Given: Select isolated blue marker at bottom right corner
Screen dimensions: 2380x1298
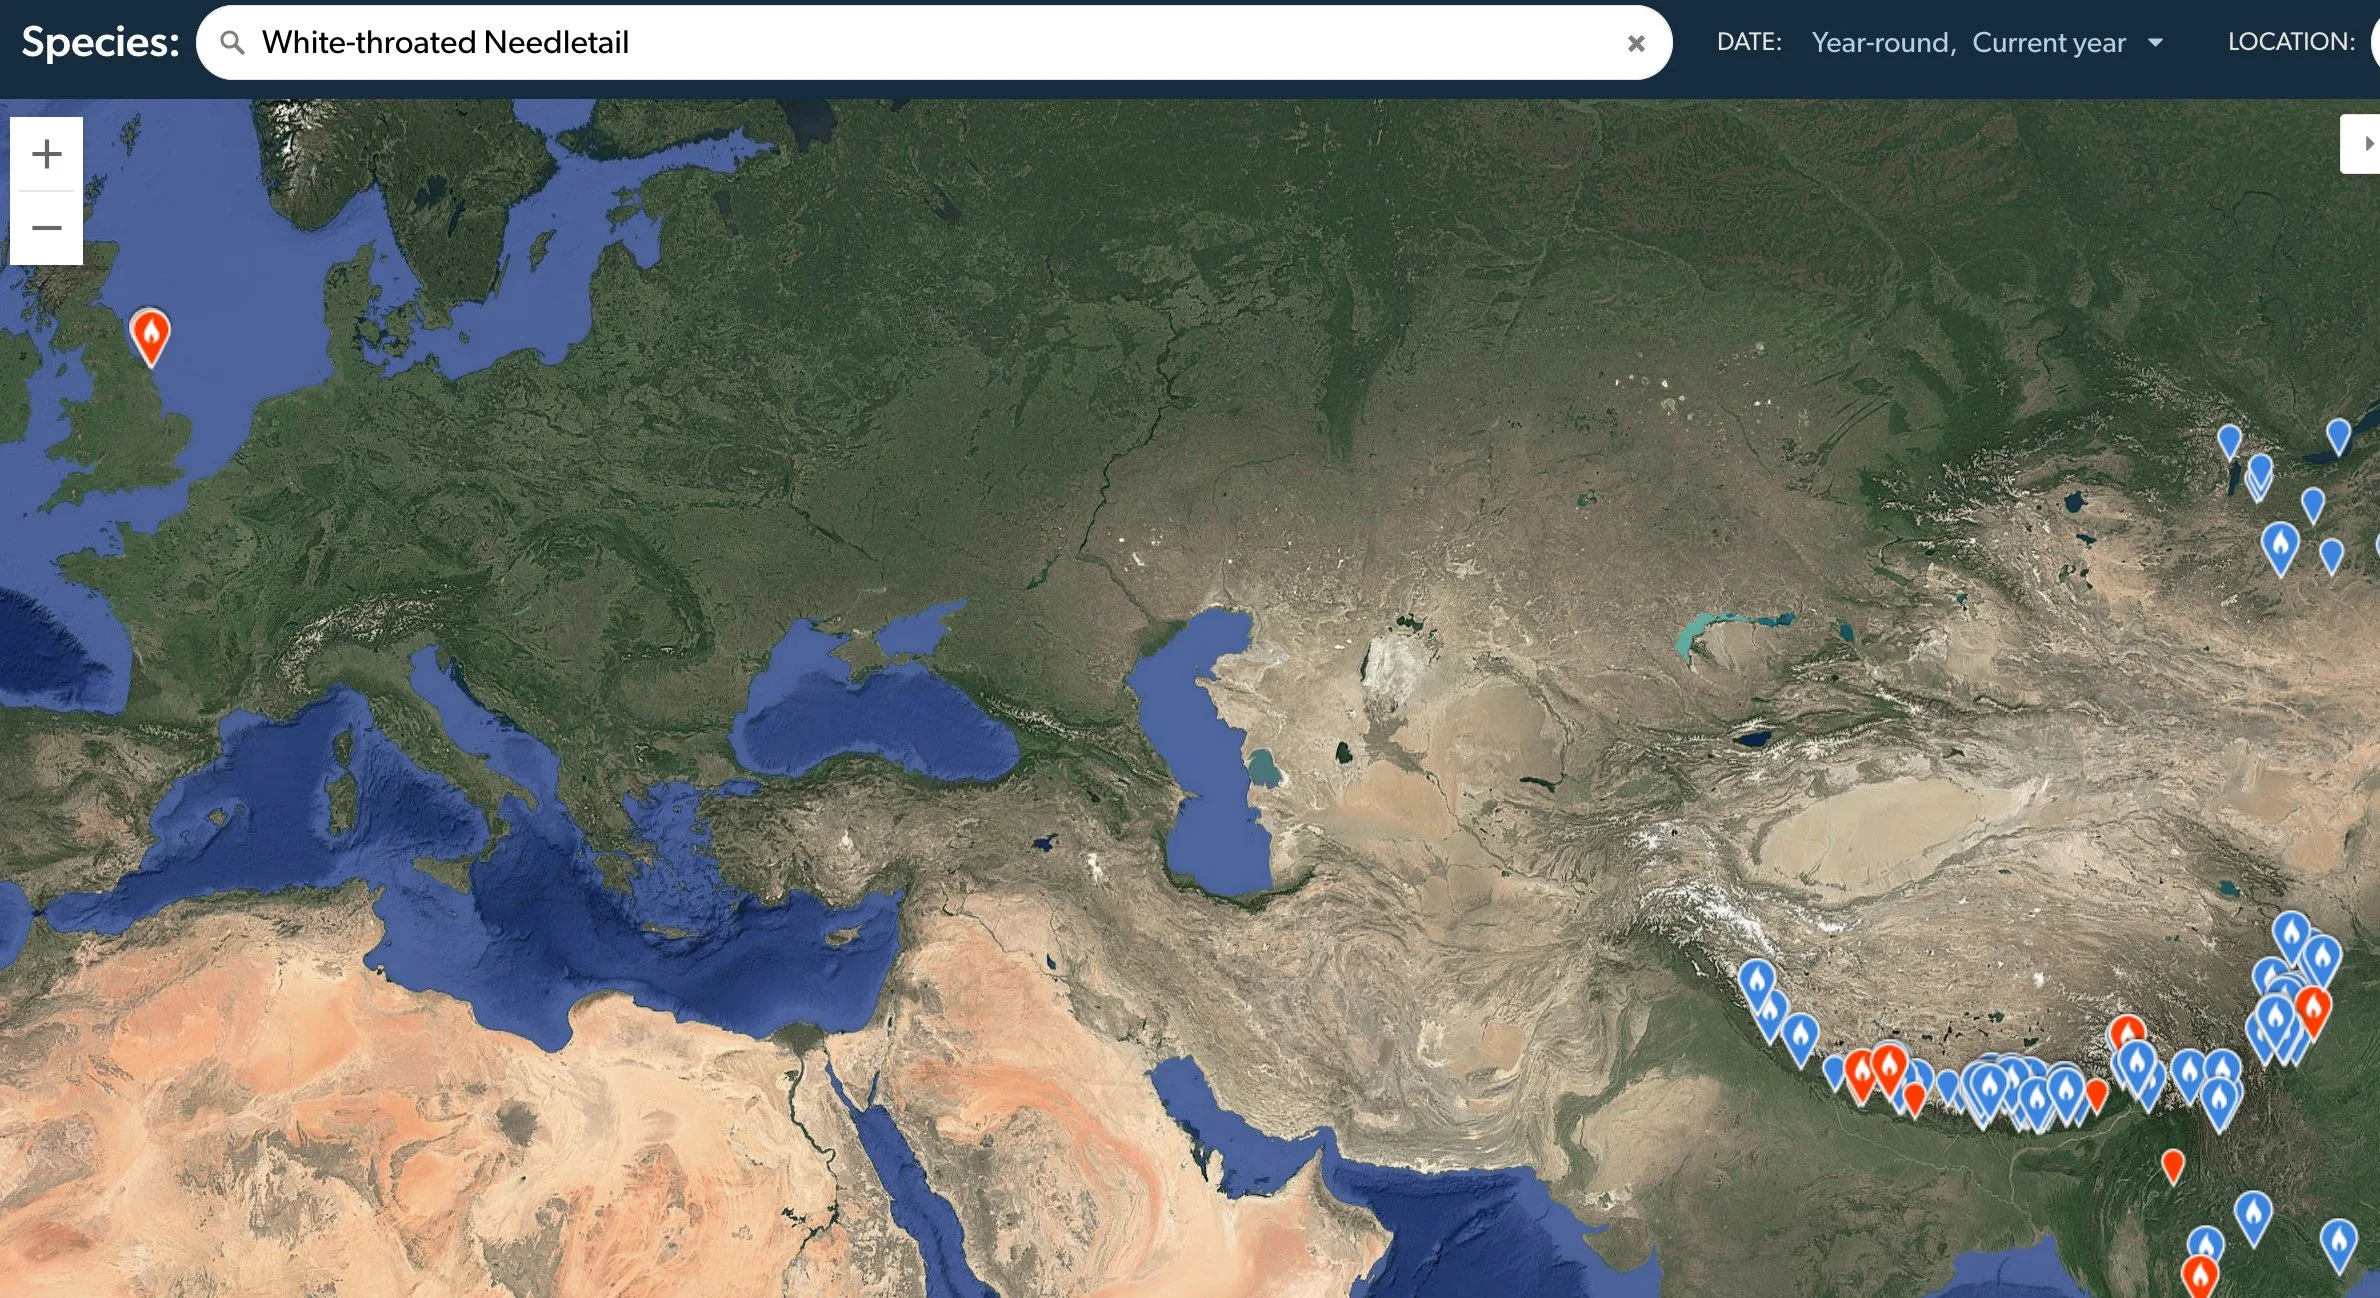Looking at the screenshot, I should pos(2338,1242).
